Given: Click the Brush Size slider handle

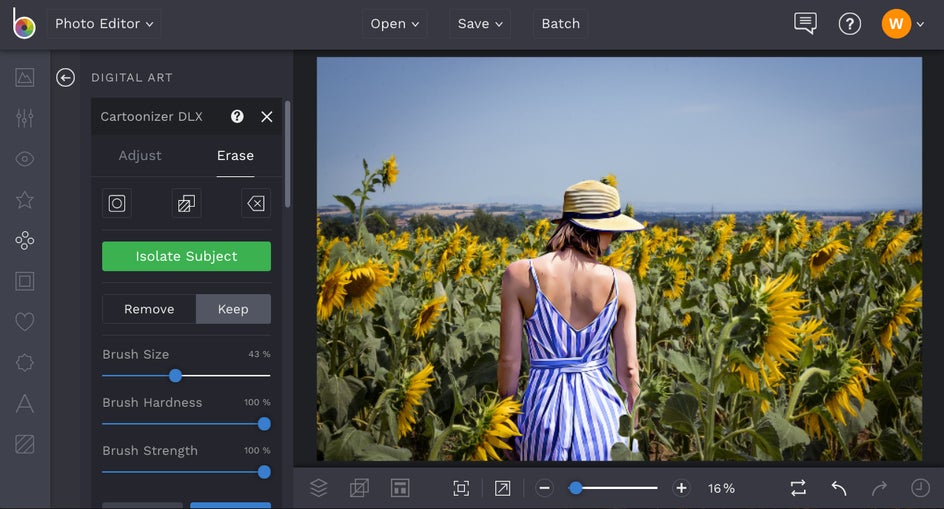Looking at the screenshot, I should (175, 376).
